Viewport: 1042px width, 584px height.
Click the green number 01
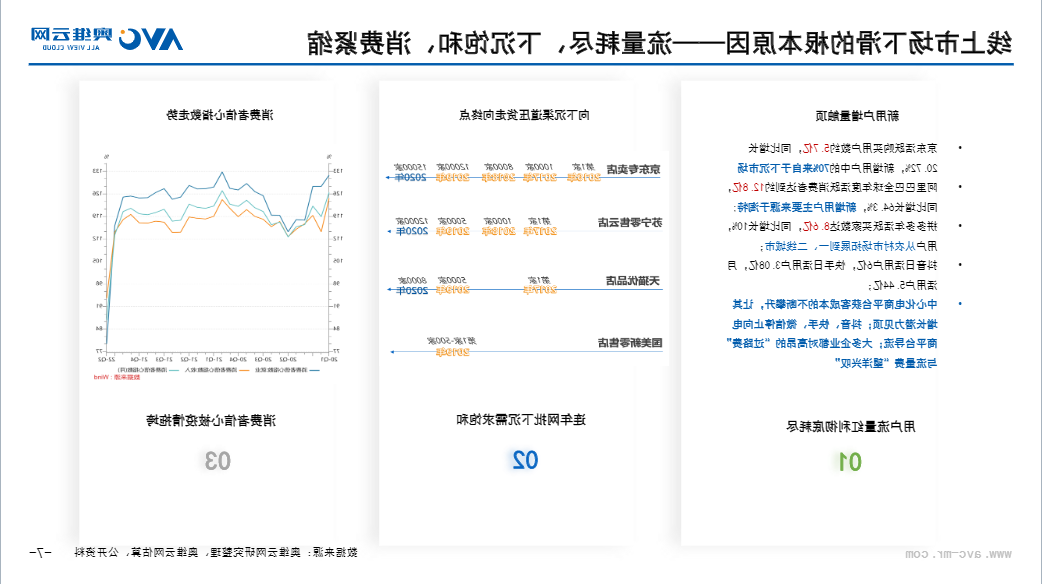click(x=850, y=461)
